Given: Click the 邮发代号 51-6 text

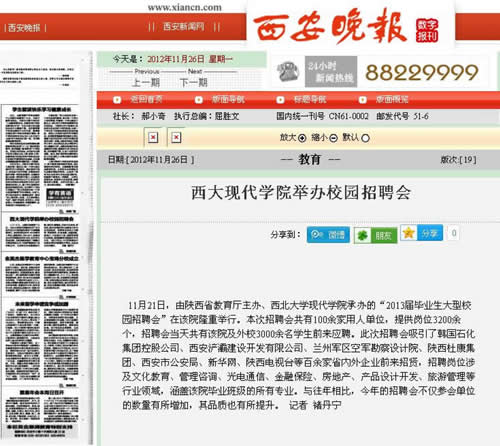Looking at the screenshot, I should 402,116.
